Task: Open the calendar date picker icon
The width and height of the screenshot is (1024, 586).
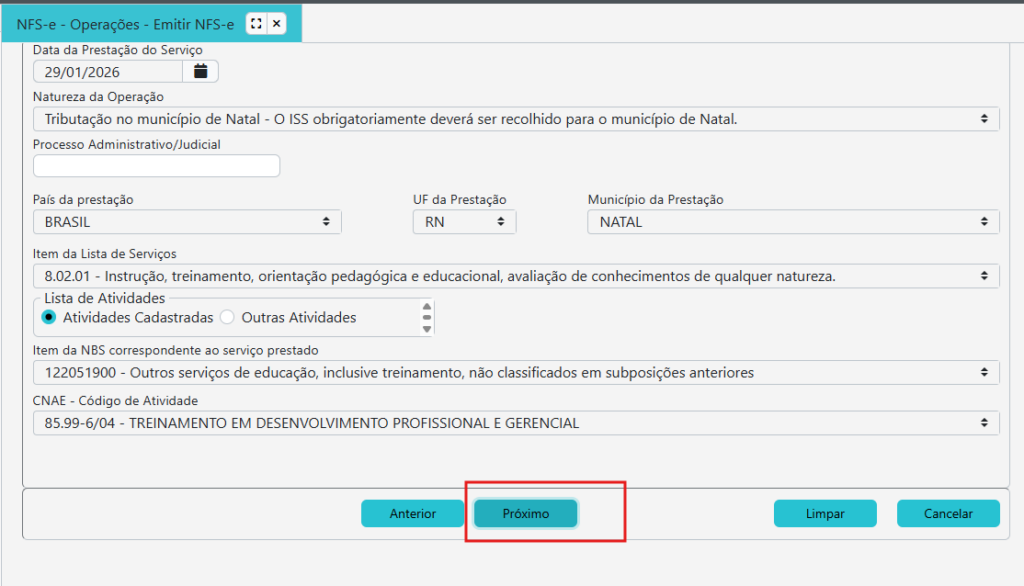Action: [200, 71]
